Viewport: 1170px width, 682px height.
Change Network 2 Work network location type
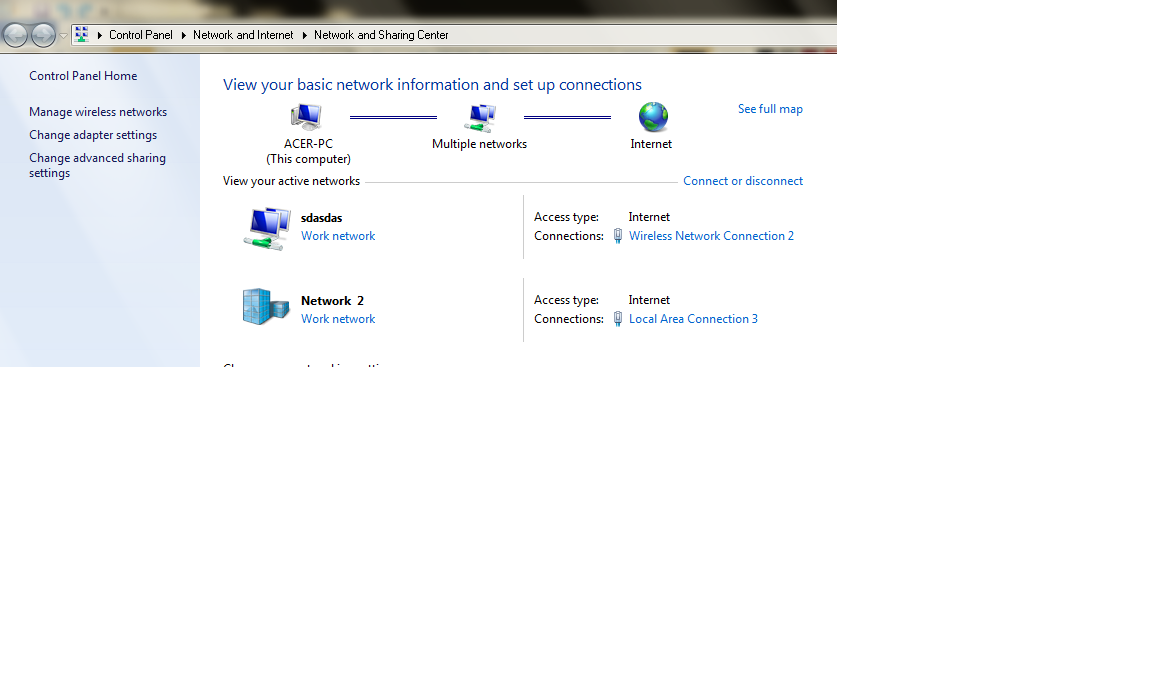[338, 319]
